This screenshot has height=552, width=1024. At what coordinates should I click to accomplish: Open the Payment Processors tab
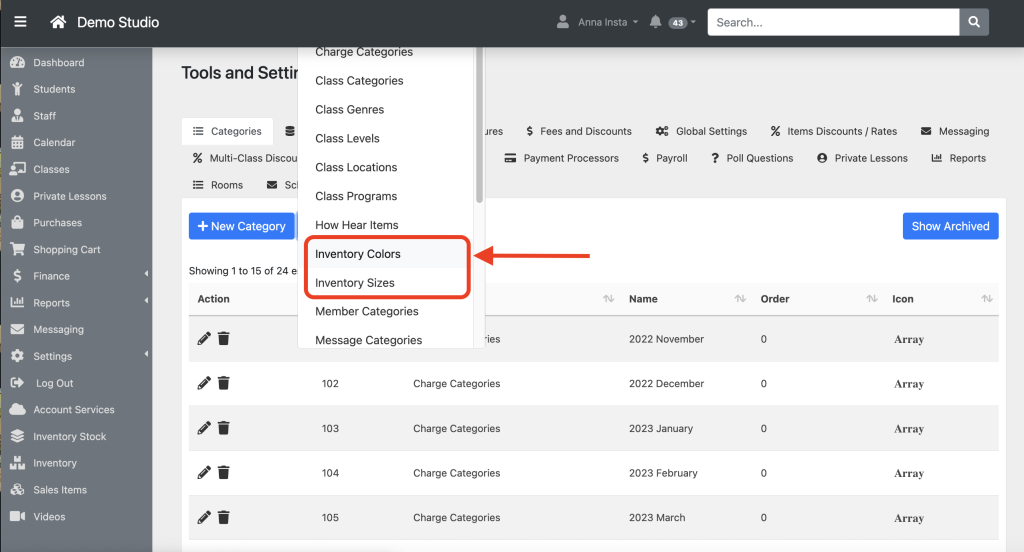click(x=562, y=158)
